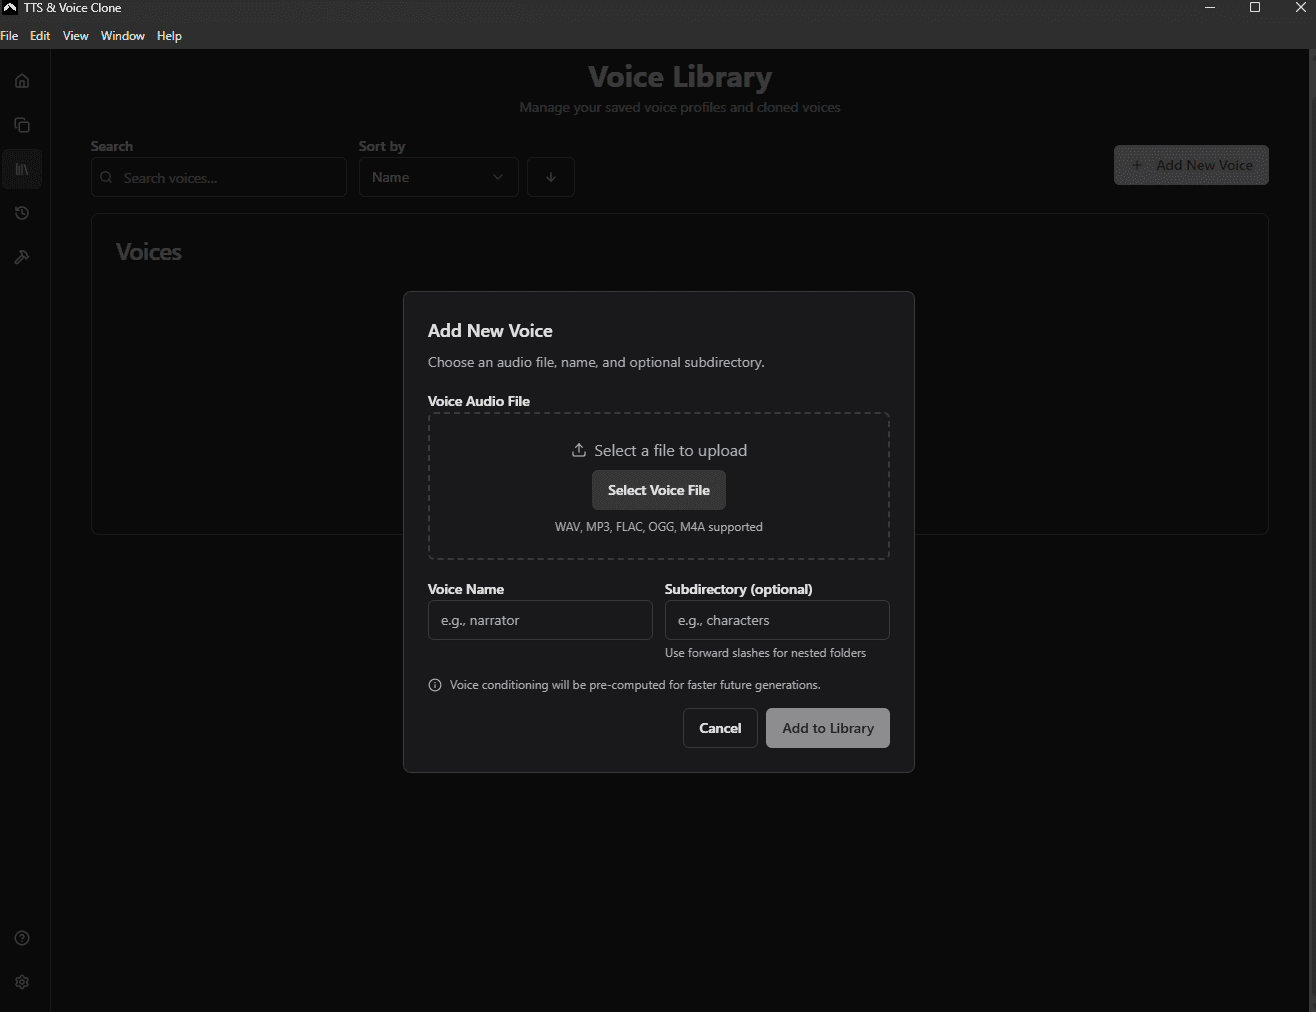View generation History via the clock icon

[x=22, y=212]
